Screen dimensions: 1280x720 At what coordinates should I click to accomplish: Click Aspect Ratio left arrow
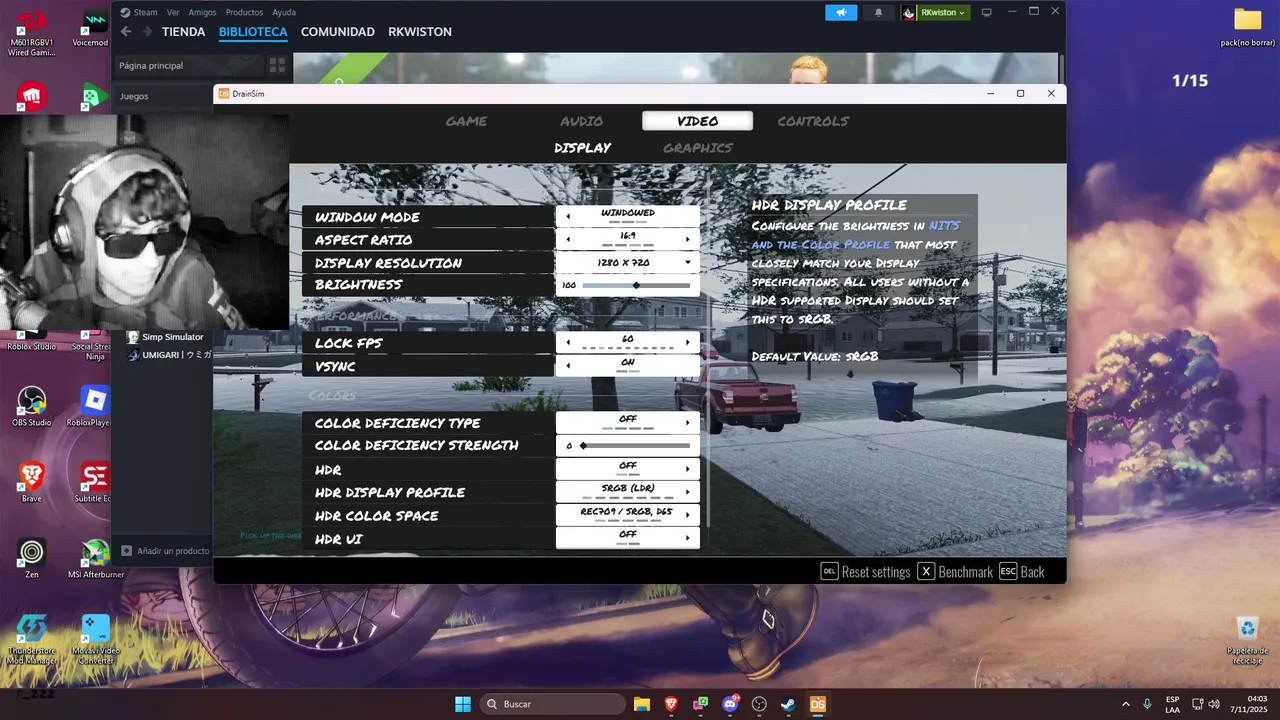pyautogui.click(x=568, y=239)
